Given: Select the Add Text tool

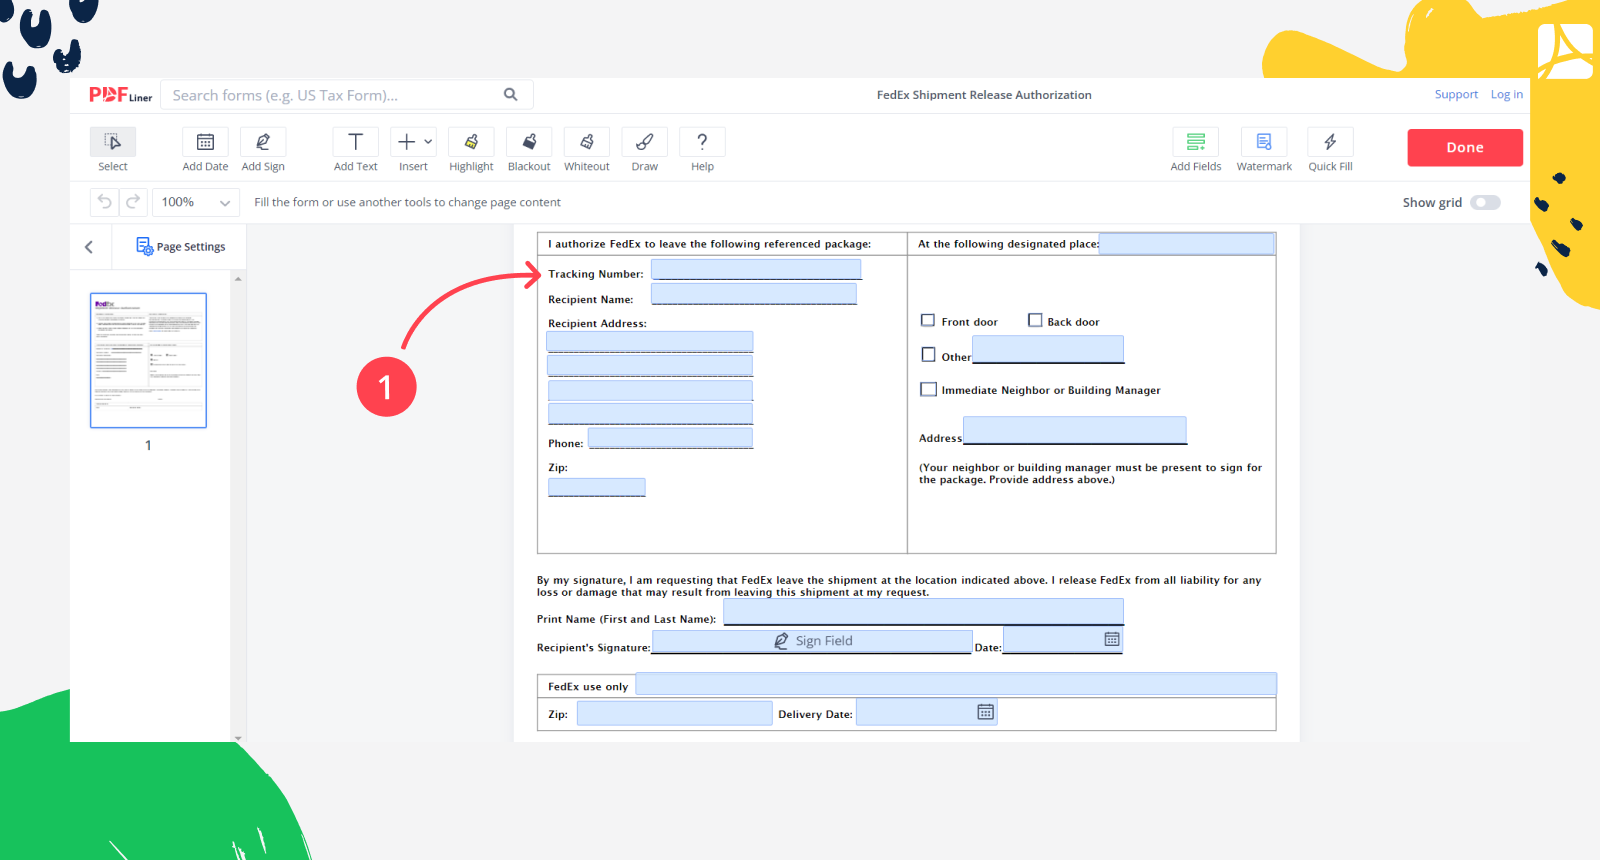Looking at the screenshot, I should pyautogui.click(x=355, y=142).
